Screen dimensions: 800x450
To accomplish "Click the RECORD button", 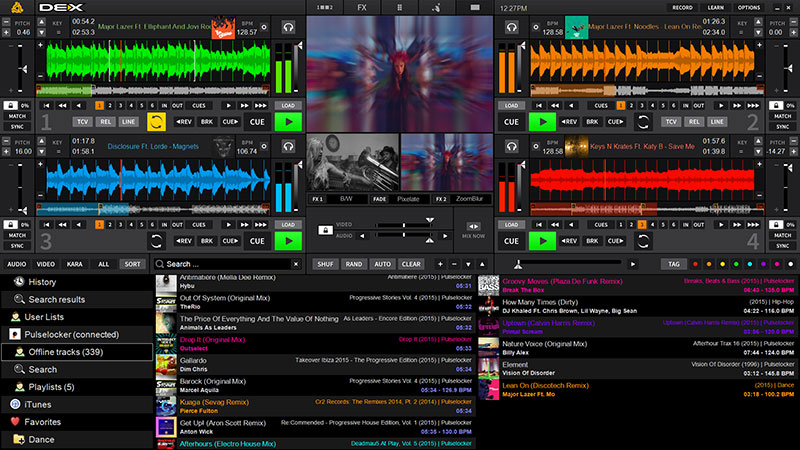I will (682, 7).
